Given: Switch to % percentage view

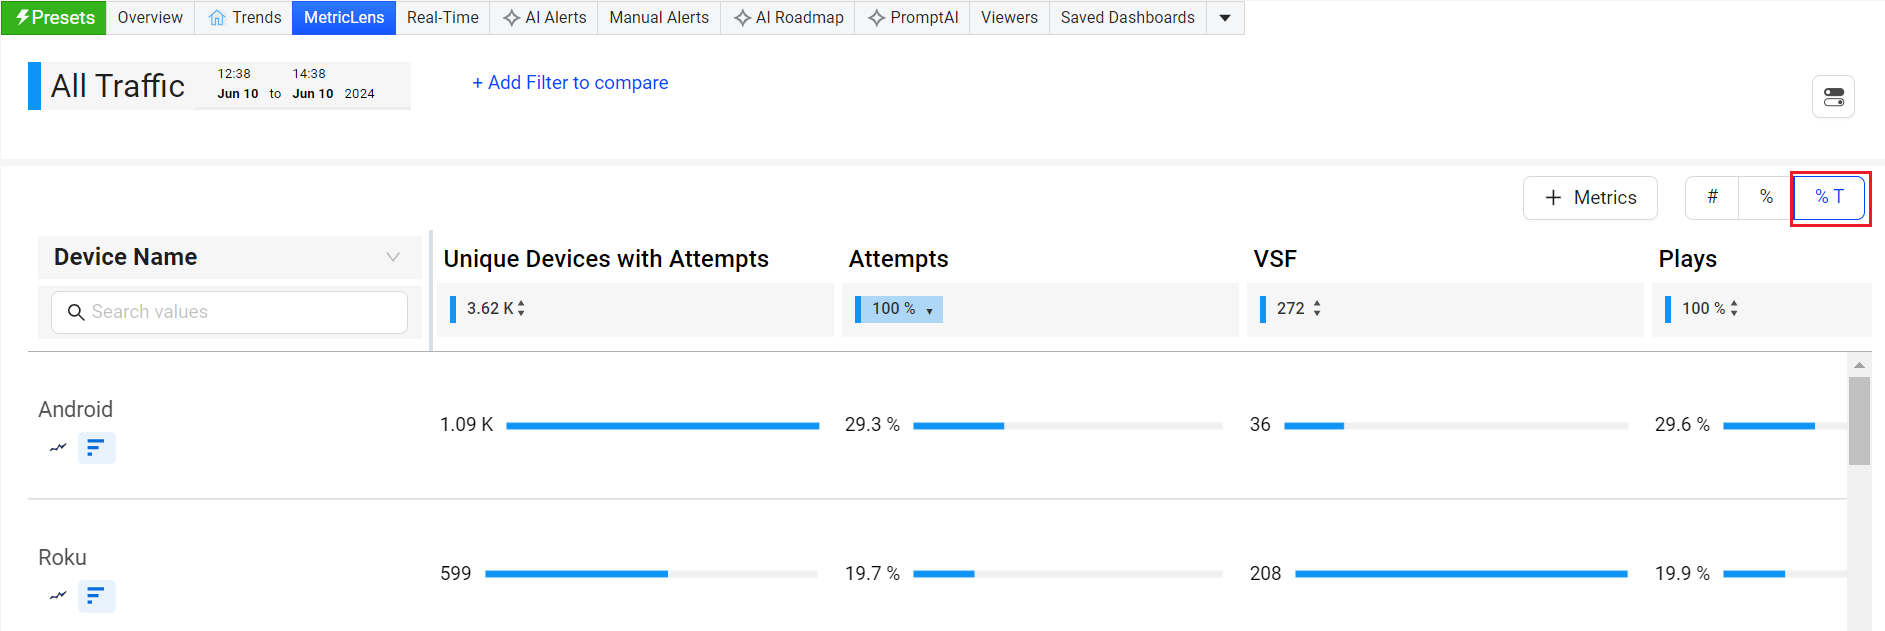Looking at the screenshot, I should pos(1766,197).
